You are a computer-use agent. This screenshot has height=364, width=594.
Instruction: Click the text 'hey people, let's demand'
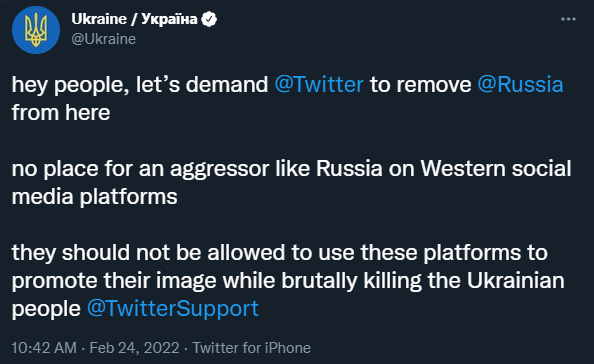coord(140,84)
